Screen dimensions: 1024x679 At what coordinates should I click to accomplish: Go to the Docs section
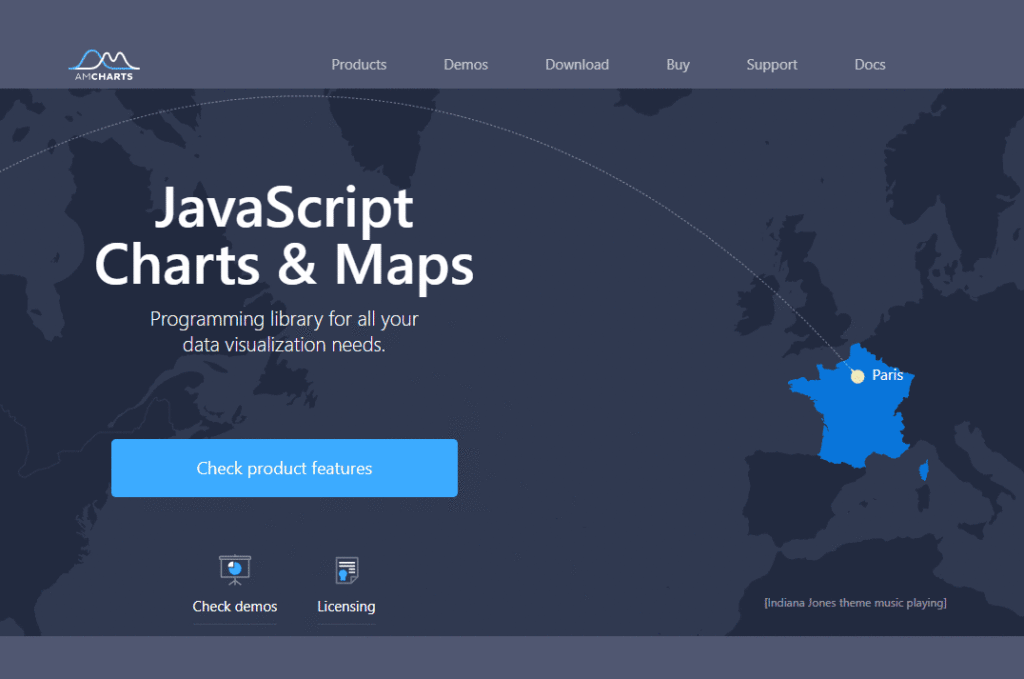point(869,64)
